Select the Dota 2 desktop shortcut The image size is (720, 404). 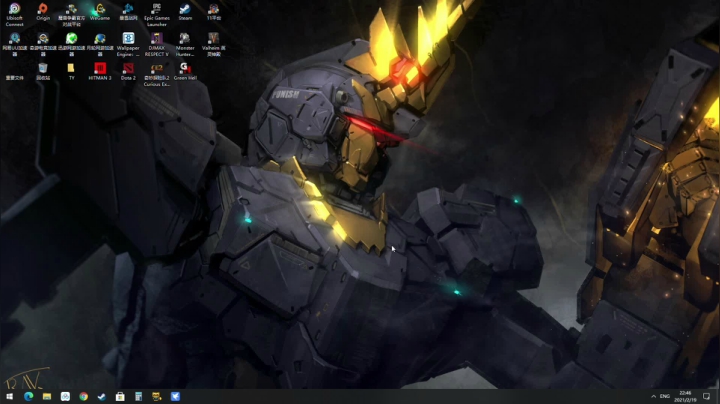pyautogui.click(x=128, y=71)
